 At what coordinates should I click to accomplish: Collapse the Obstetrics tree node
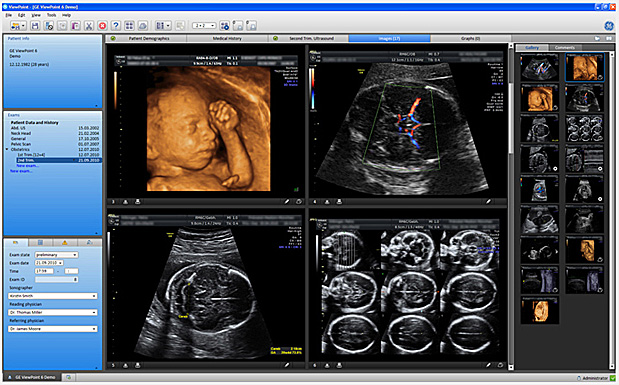[7, 150]
